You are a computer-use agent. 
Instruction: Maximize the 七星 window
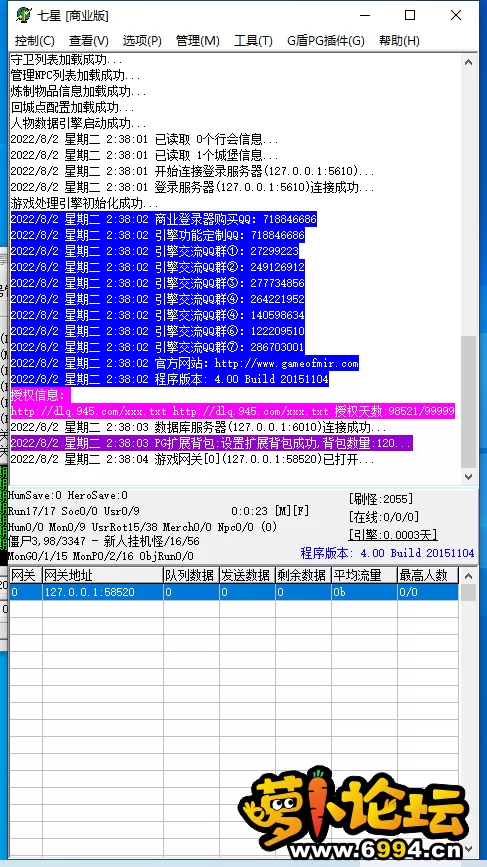coord(410,15)
